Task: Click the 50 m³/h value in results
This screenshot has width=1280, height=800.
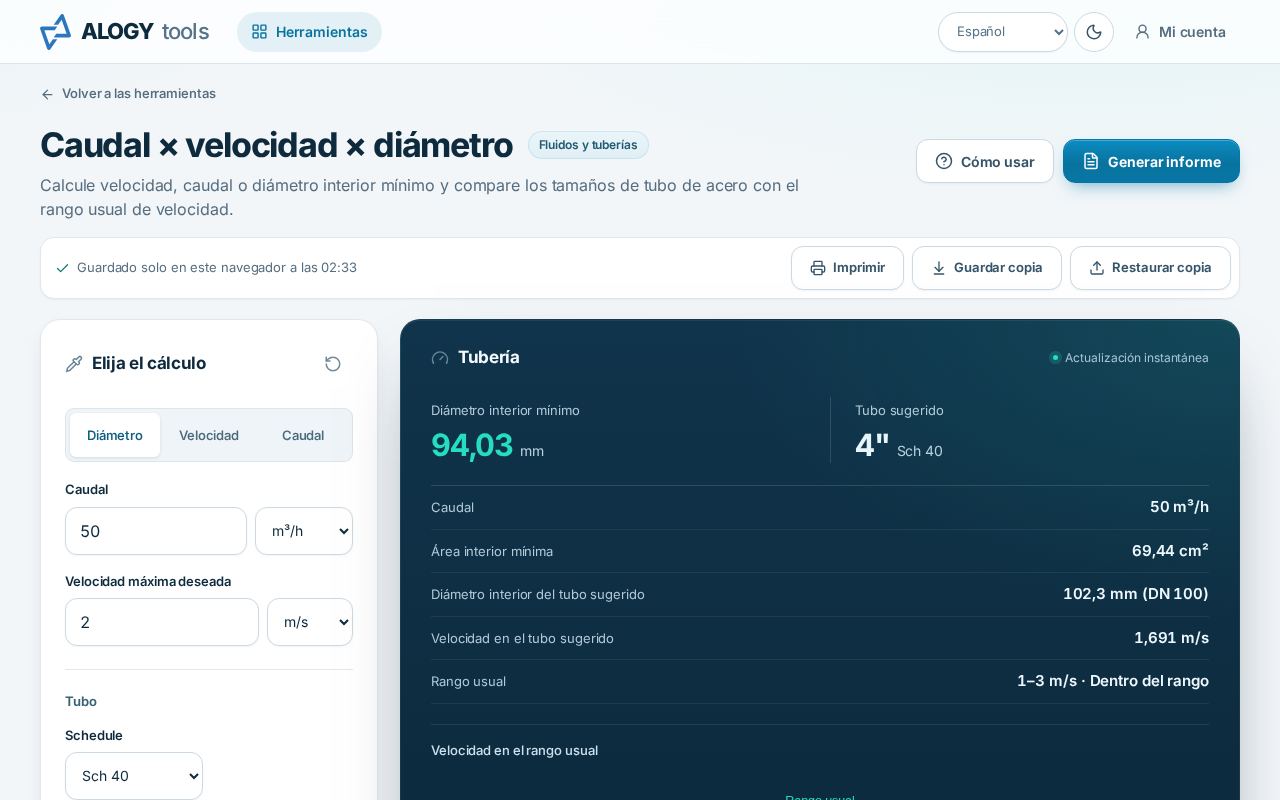Action: pyautogui.click(x=1179, y=507)
